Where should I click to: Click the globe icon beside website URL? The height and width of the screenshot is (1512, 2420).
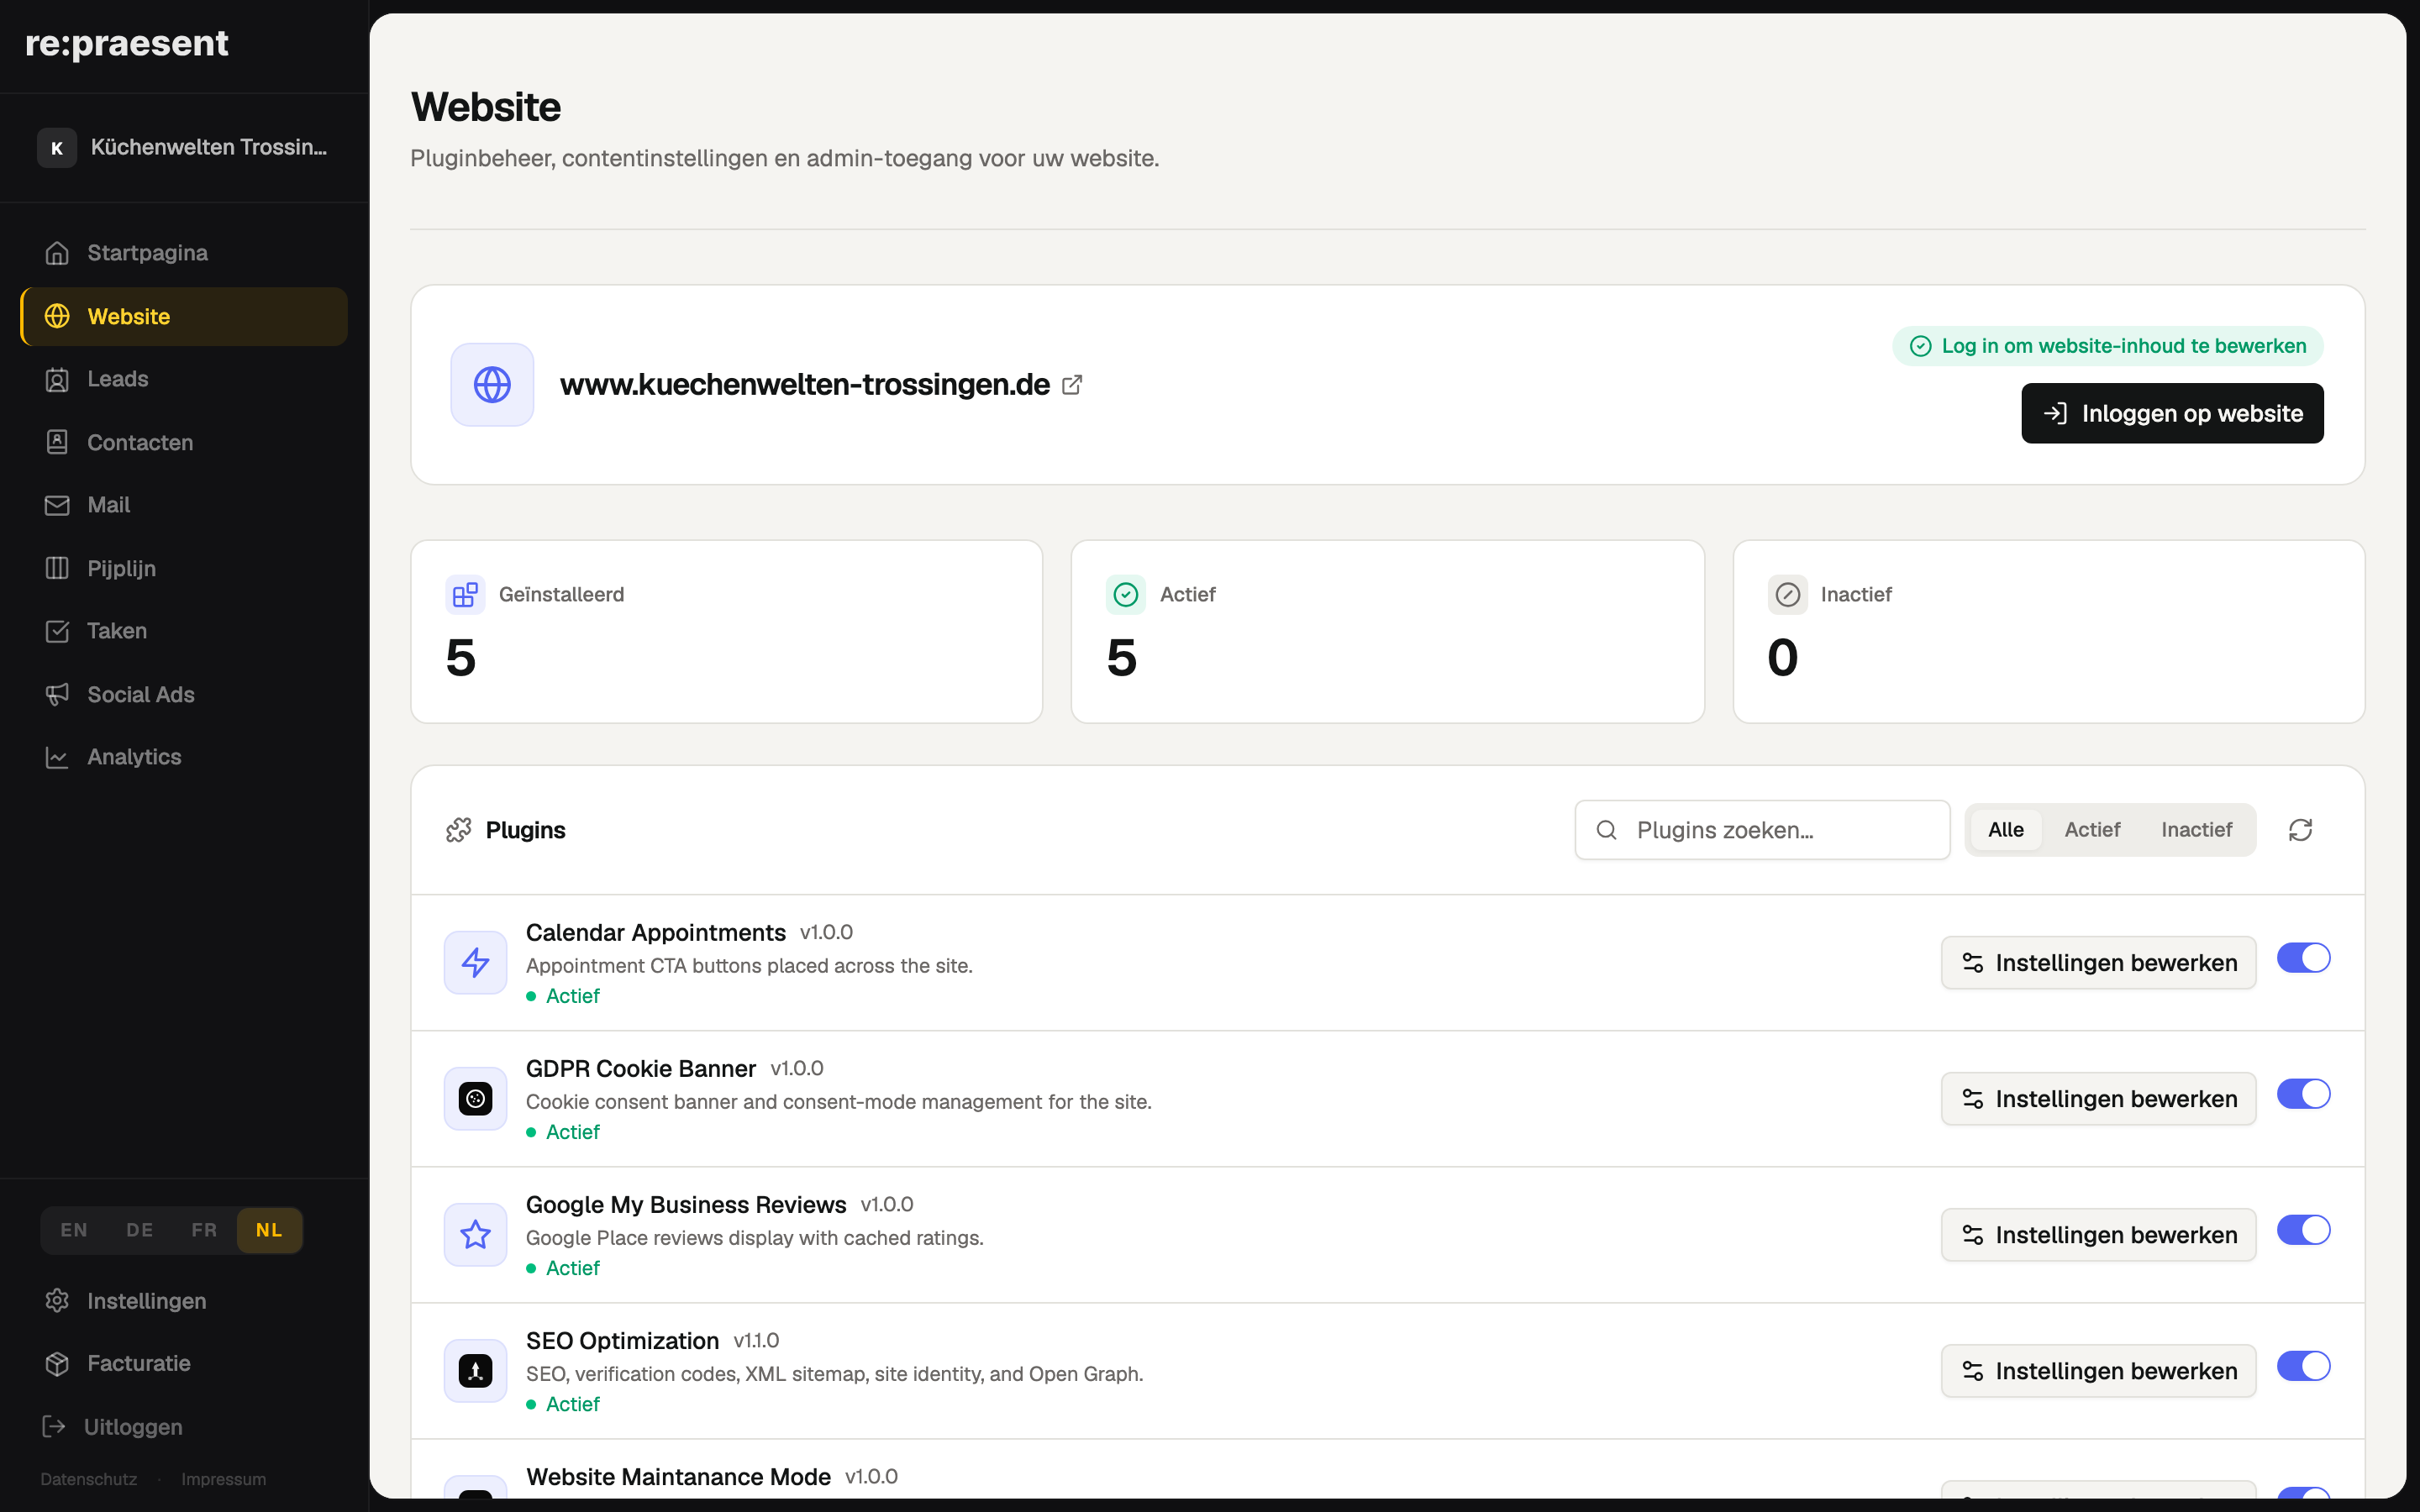(x=492, y=385)
